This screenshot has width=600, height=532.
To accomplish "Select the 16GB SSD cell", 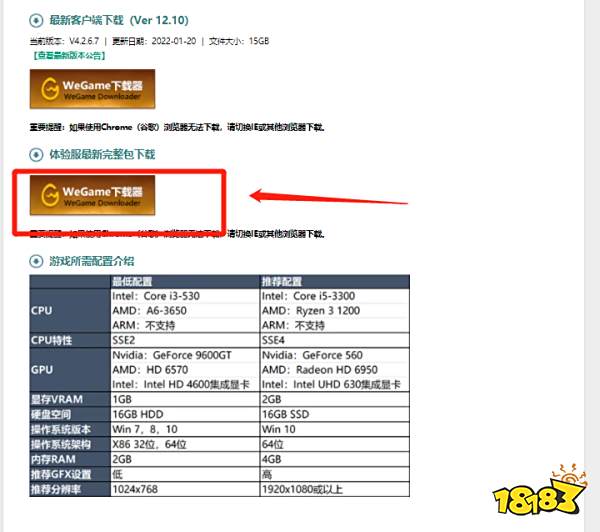I will tap(335, 415).
